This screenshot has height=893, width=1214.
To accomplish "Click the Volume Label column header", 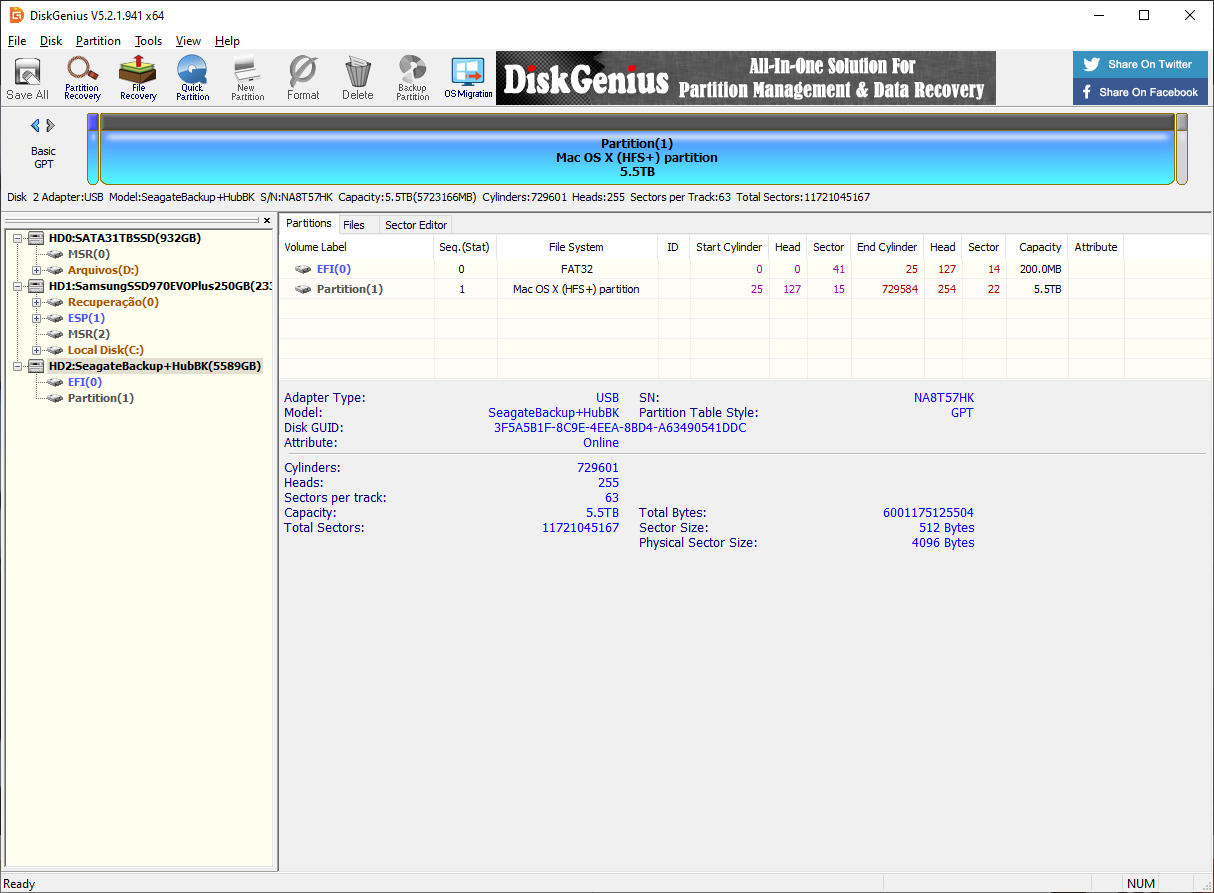I will pyautogui.click(x=357, y=247).
